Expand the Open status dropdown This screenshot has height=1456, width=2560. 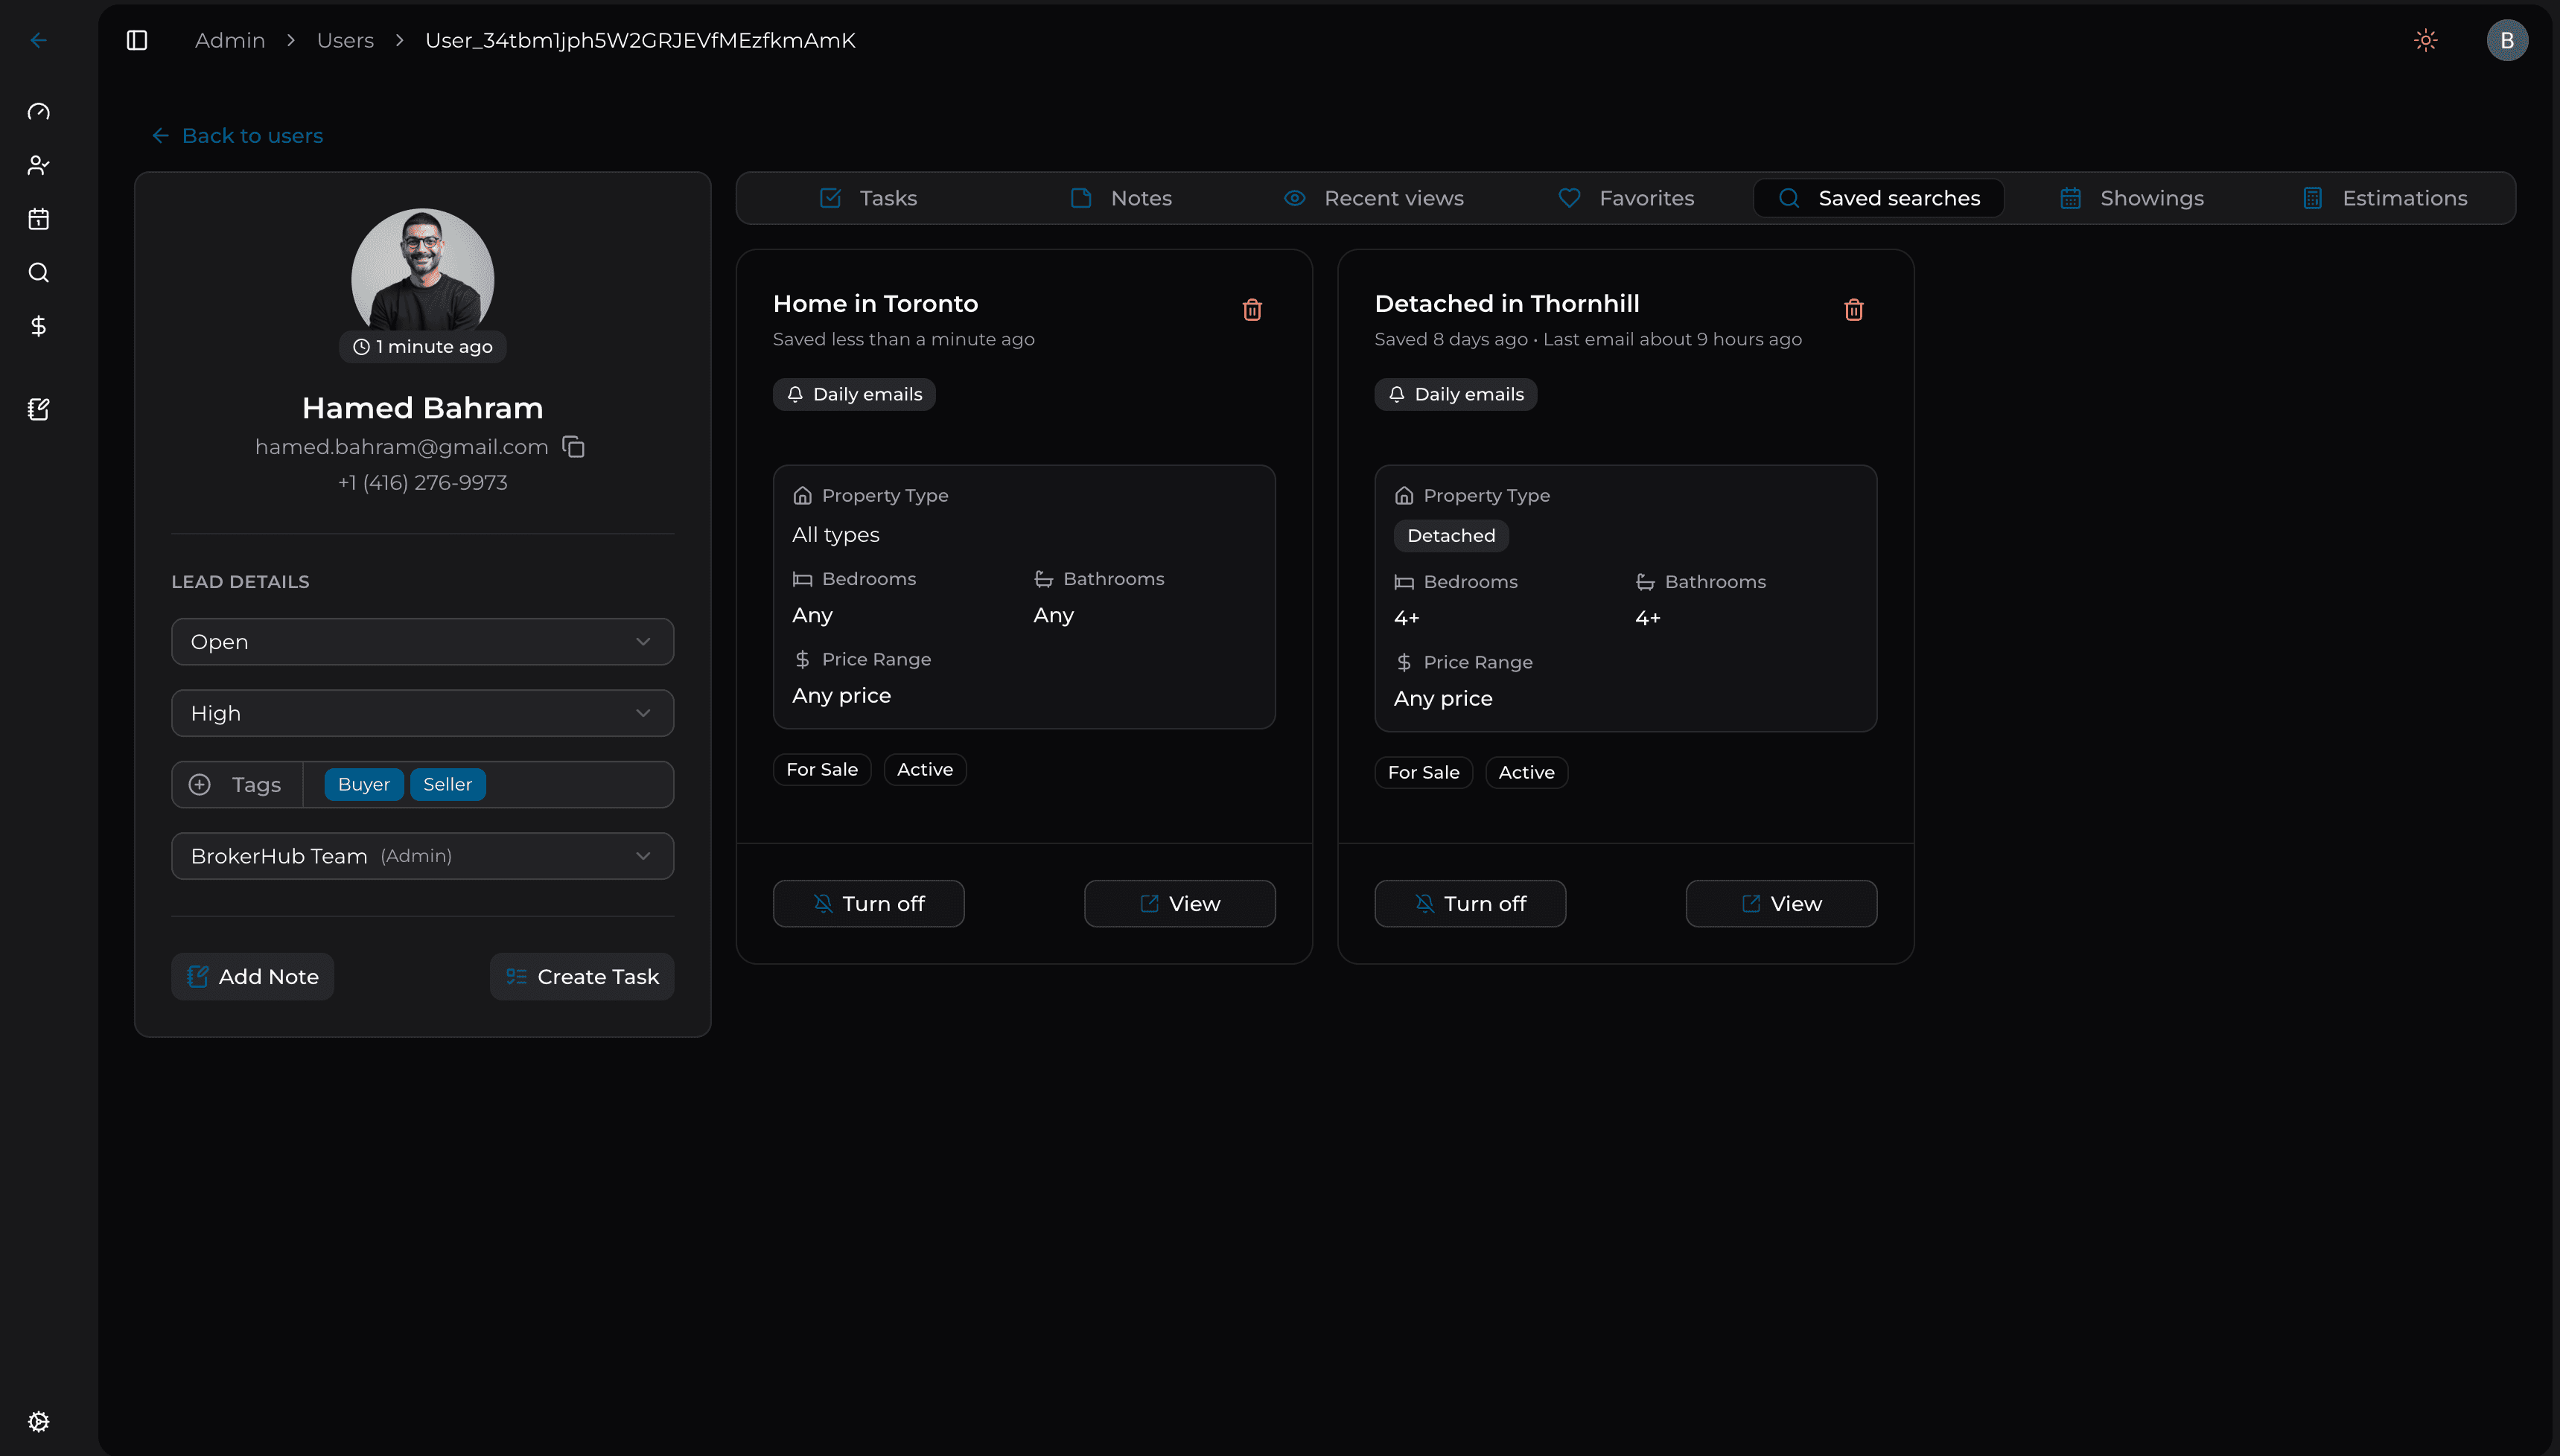pyautogui.click(x=422, y=641)
